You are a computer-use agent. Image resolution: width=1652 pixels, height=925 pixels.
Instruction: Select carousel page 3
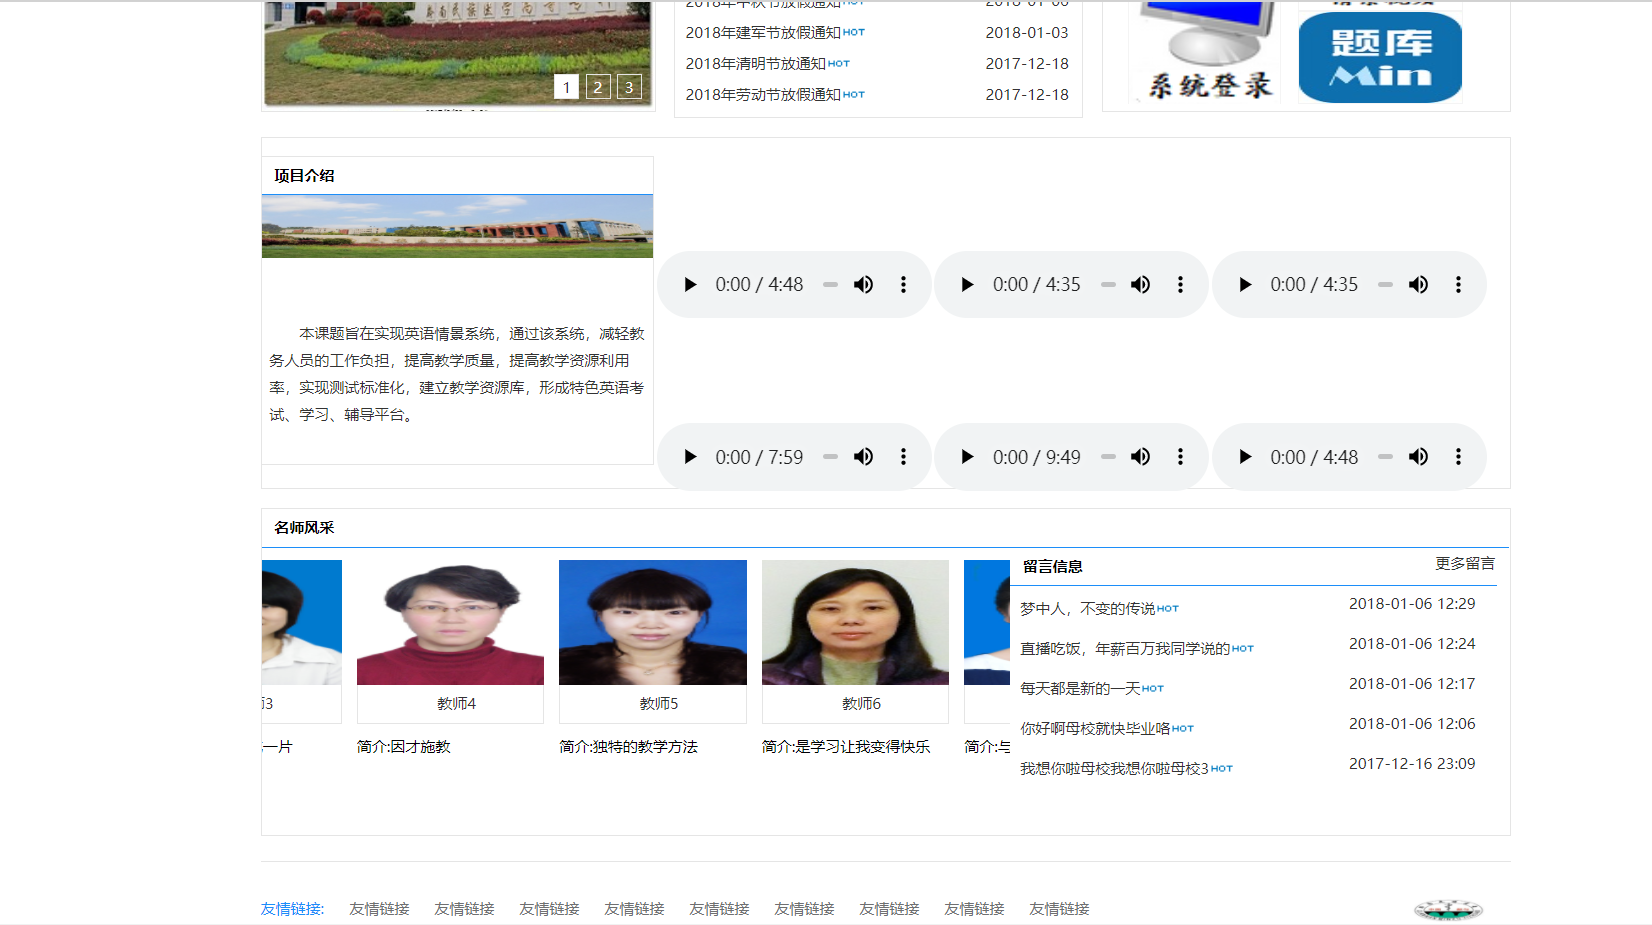629,87
